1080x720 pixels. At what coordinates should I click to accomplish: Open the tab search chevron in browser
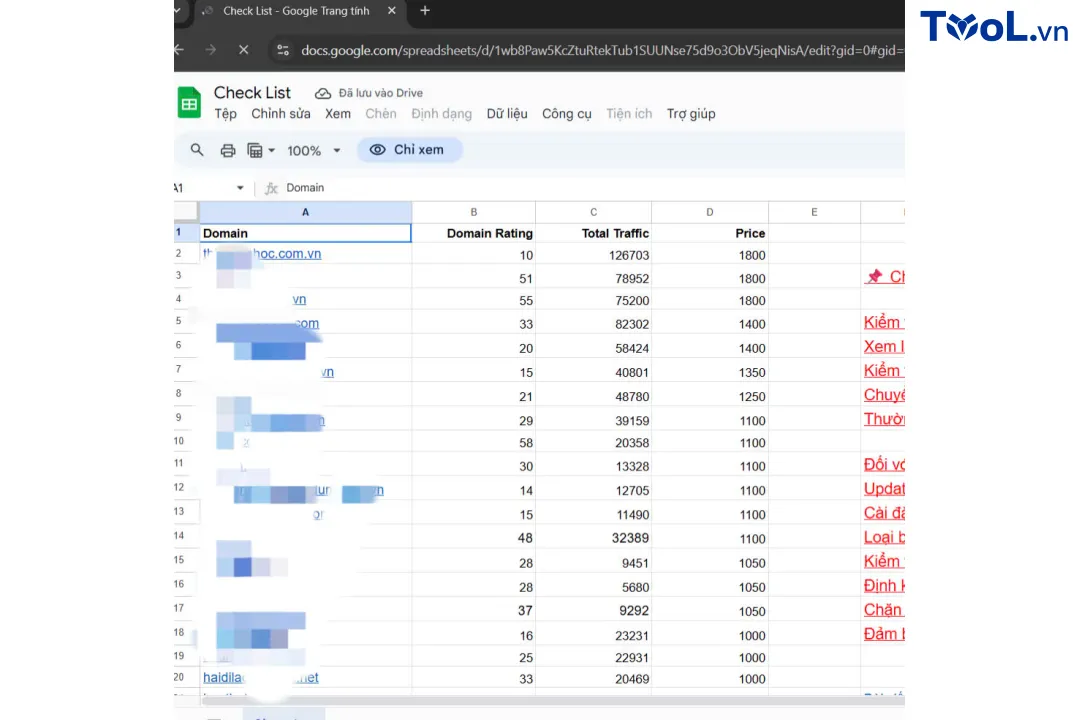click(177, 11)
